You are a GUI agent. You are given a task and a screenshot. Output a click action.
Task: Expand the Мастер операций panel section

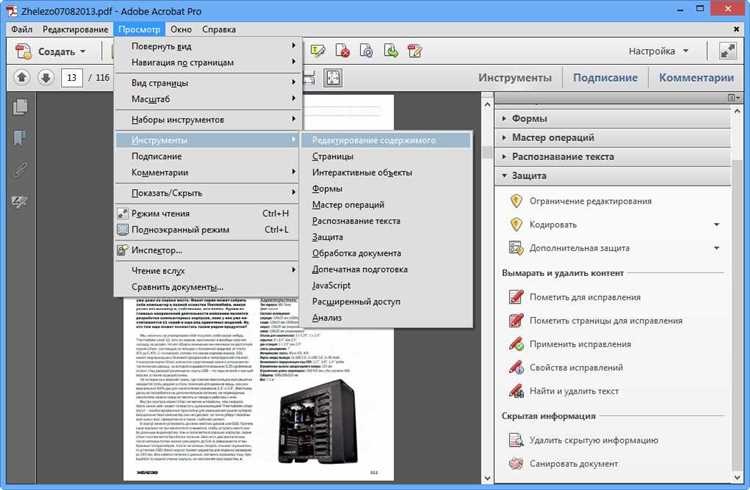click(x=613, y=137)
